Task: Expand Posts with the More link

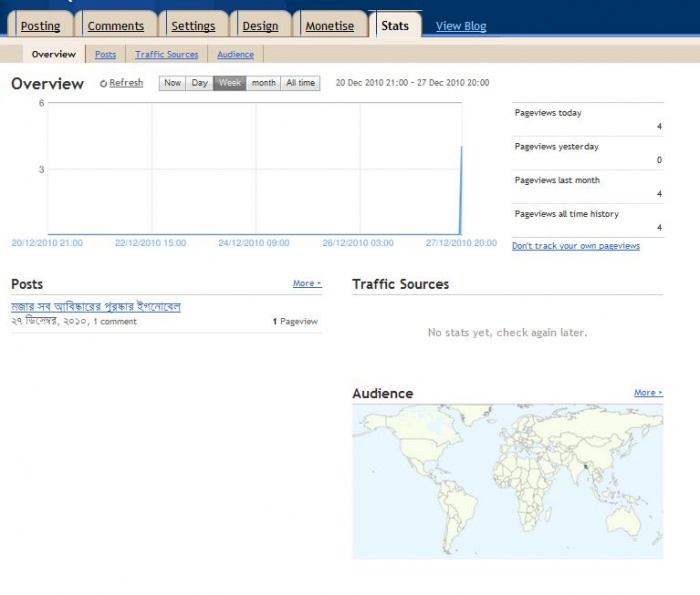Action: click(306, 284)
